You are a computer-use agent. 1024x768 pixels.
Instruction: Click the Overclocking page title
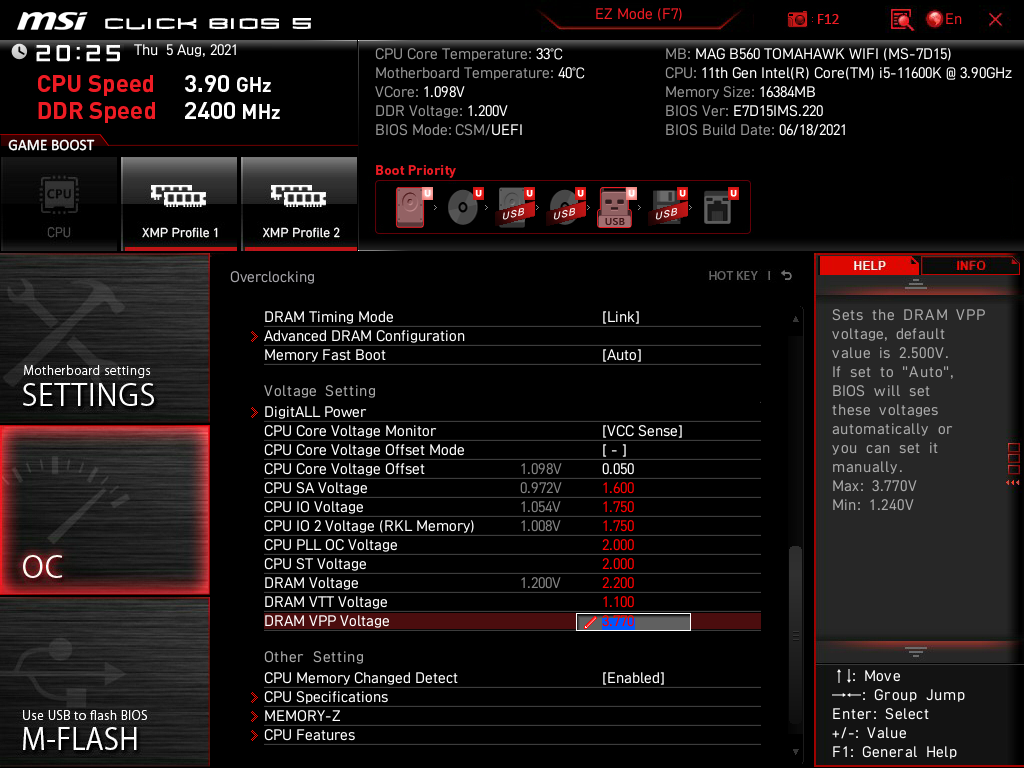pyautogui.click(x=272, y=277)
